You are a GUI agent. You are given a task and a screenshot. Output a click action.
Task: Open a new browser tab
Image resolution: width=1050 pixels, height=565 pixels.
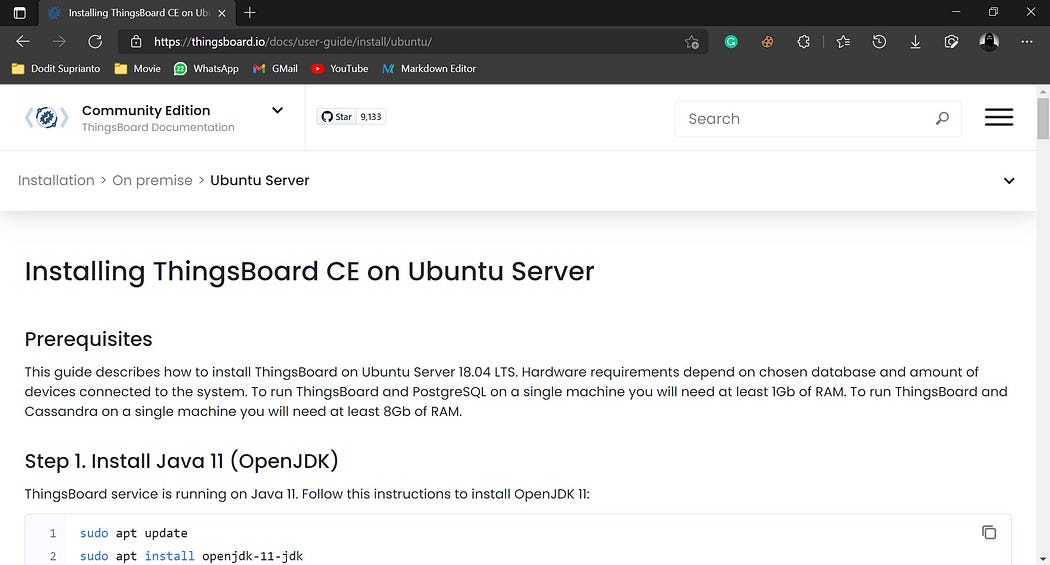pyautogui.click(x=250, y=13)
